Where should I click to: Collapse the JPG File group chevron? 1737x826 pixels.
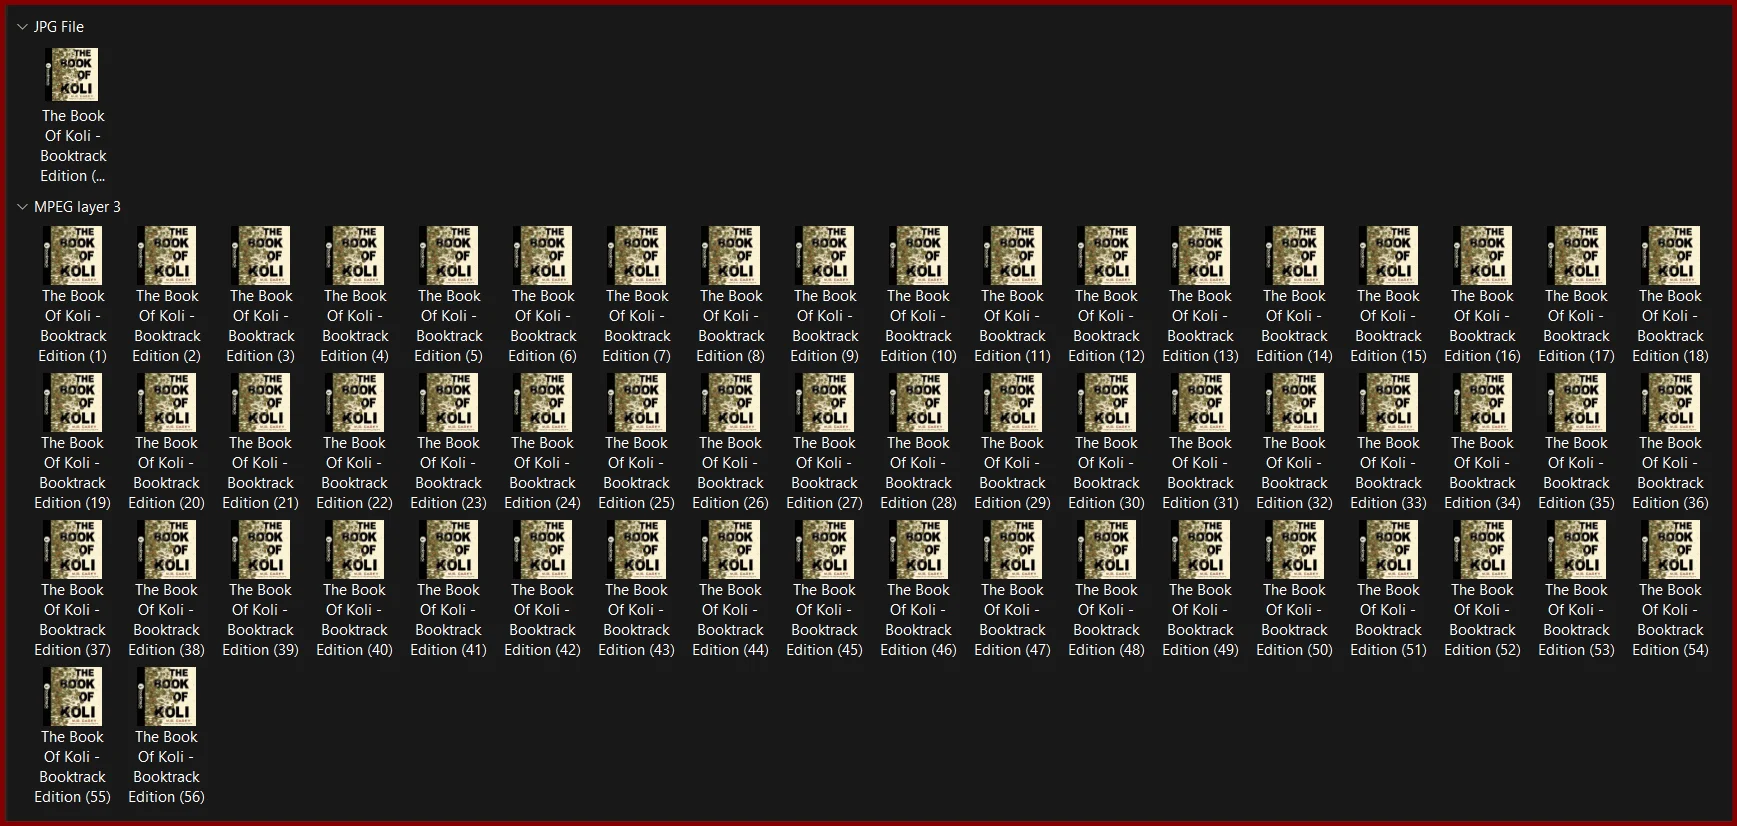tap(22, 27)
